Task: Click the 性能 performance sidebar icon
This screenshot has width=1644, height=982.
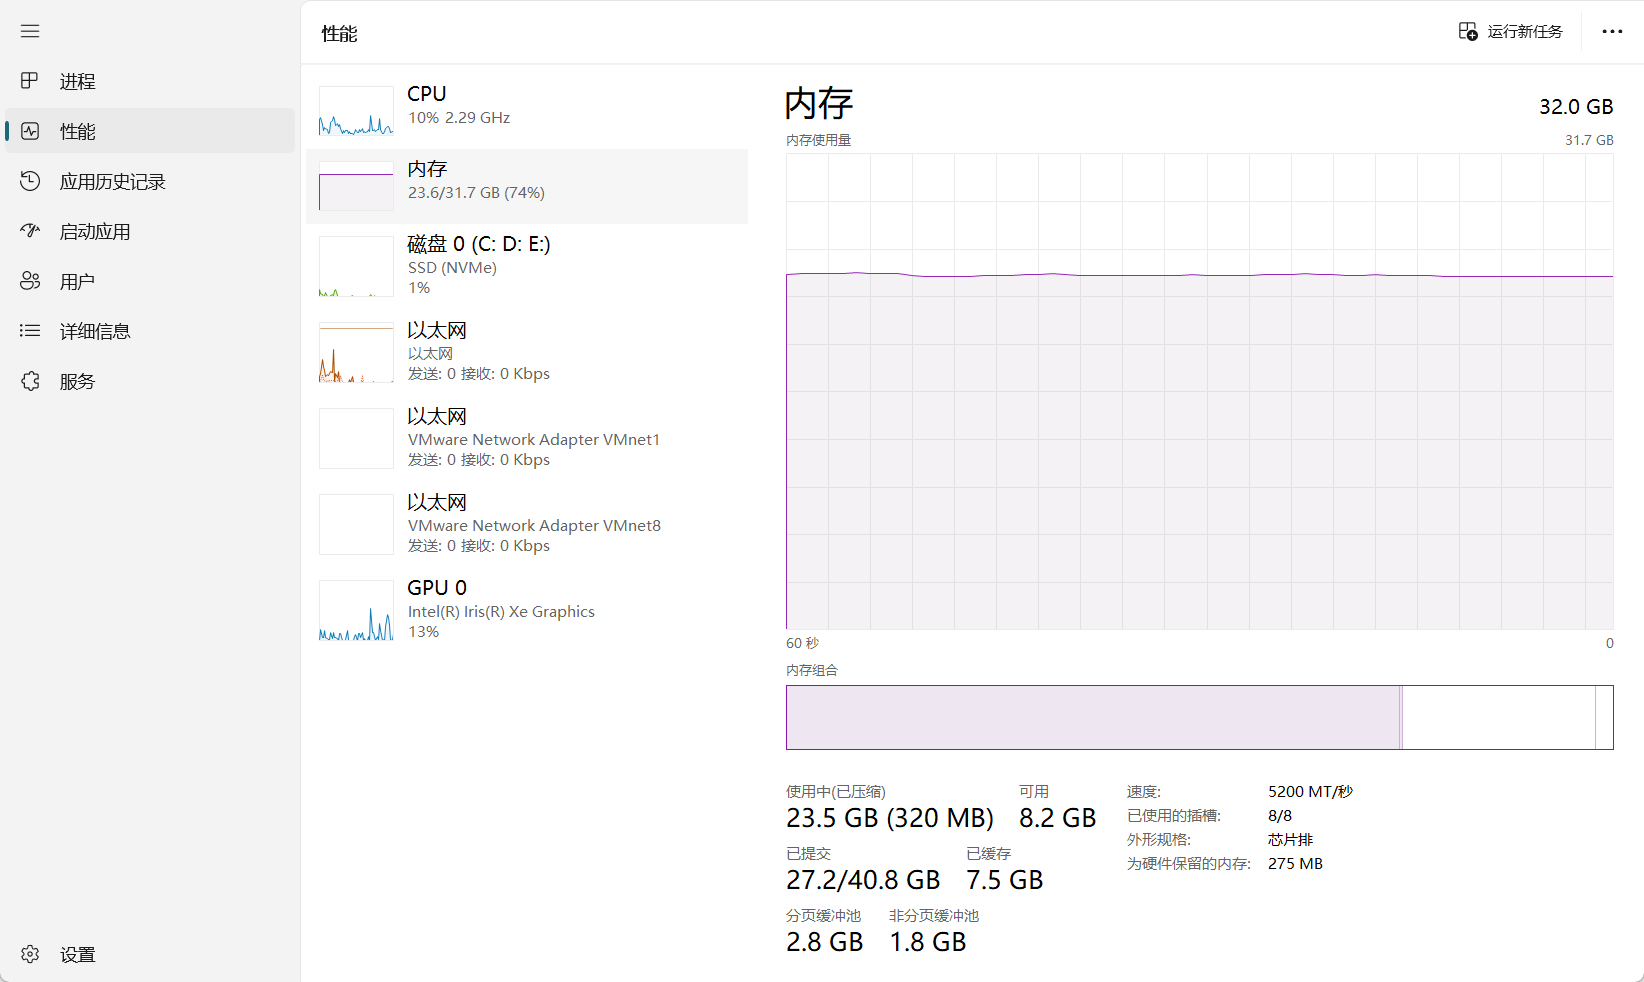Action: click(30, 131)
